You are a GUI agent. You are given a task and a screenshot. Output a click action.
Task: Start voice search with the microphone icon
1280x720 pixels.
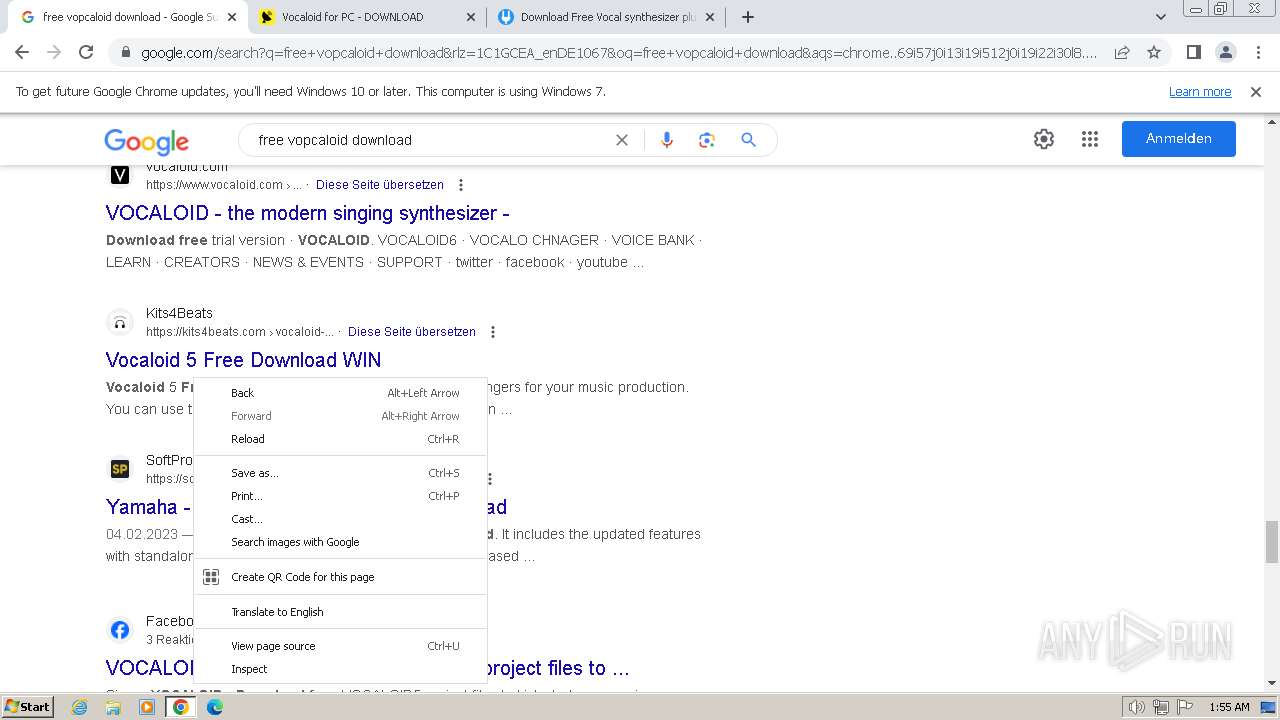click(667, 140)
